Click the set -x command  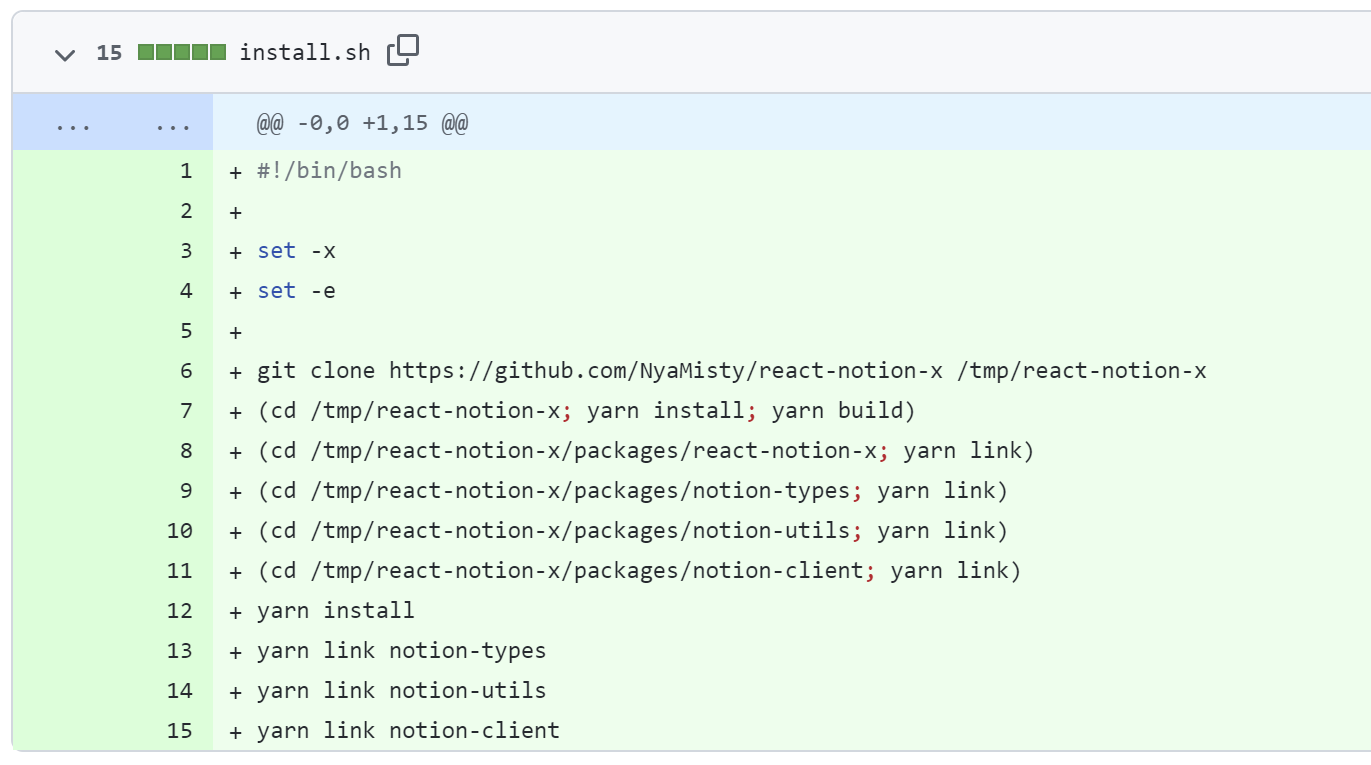[x=296, y=251]
